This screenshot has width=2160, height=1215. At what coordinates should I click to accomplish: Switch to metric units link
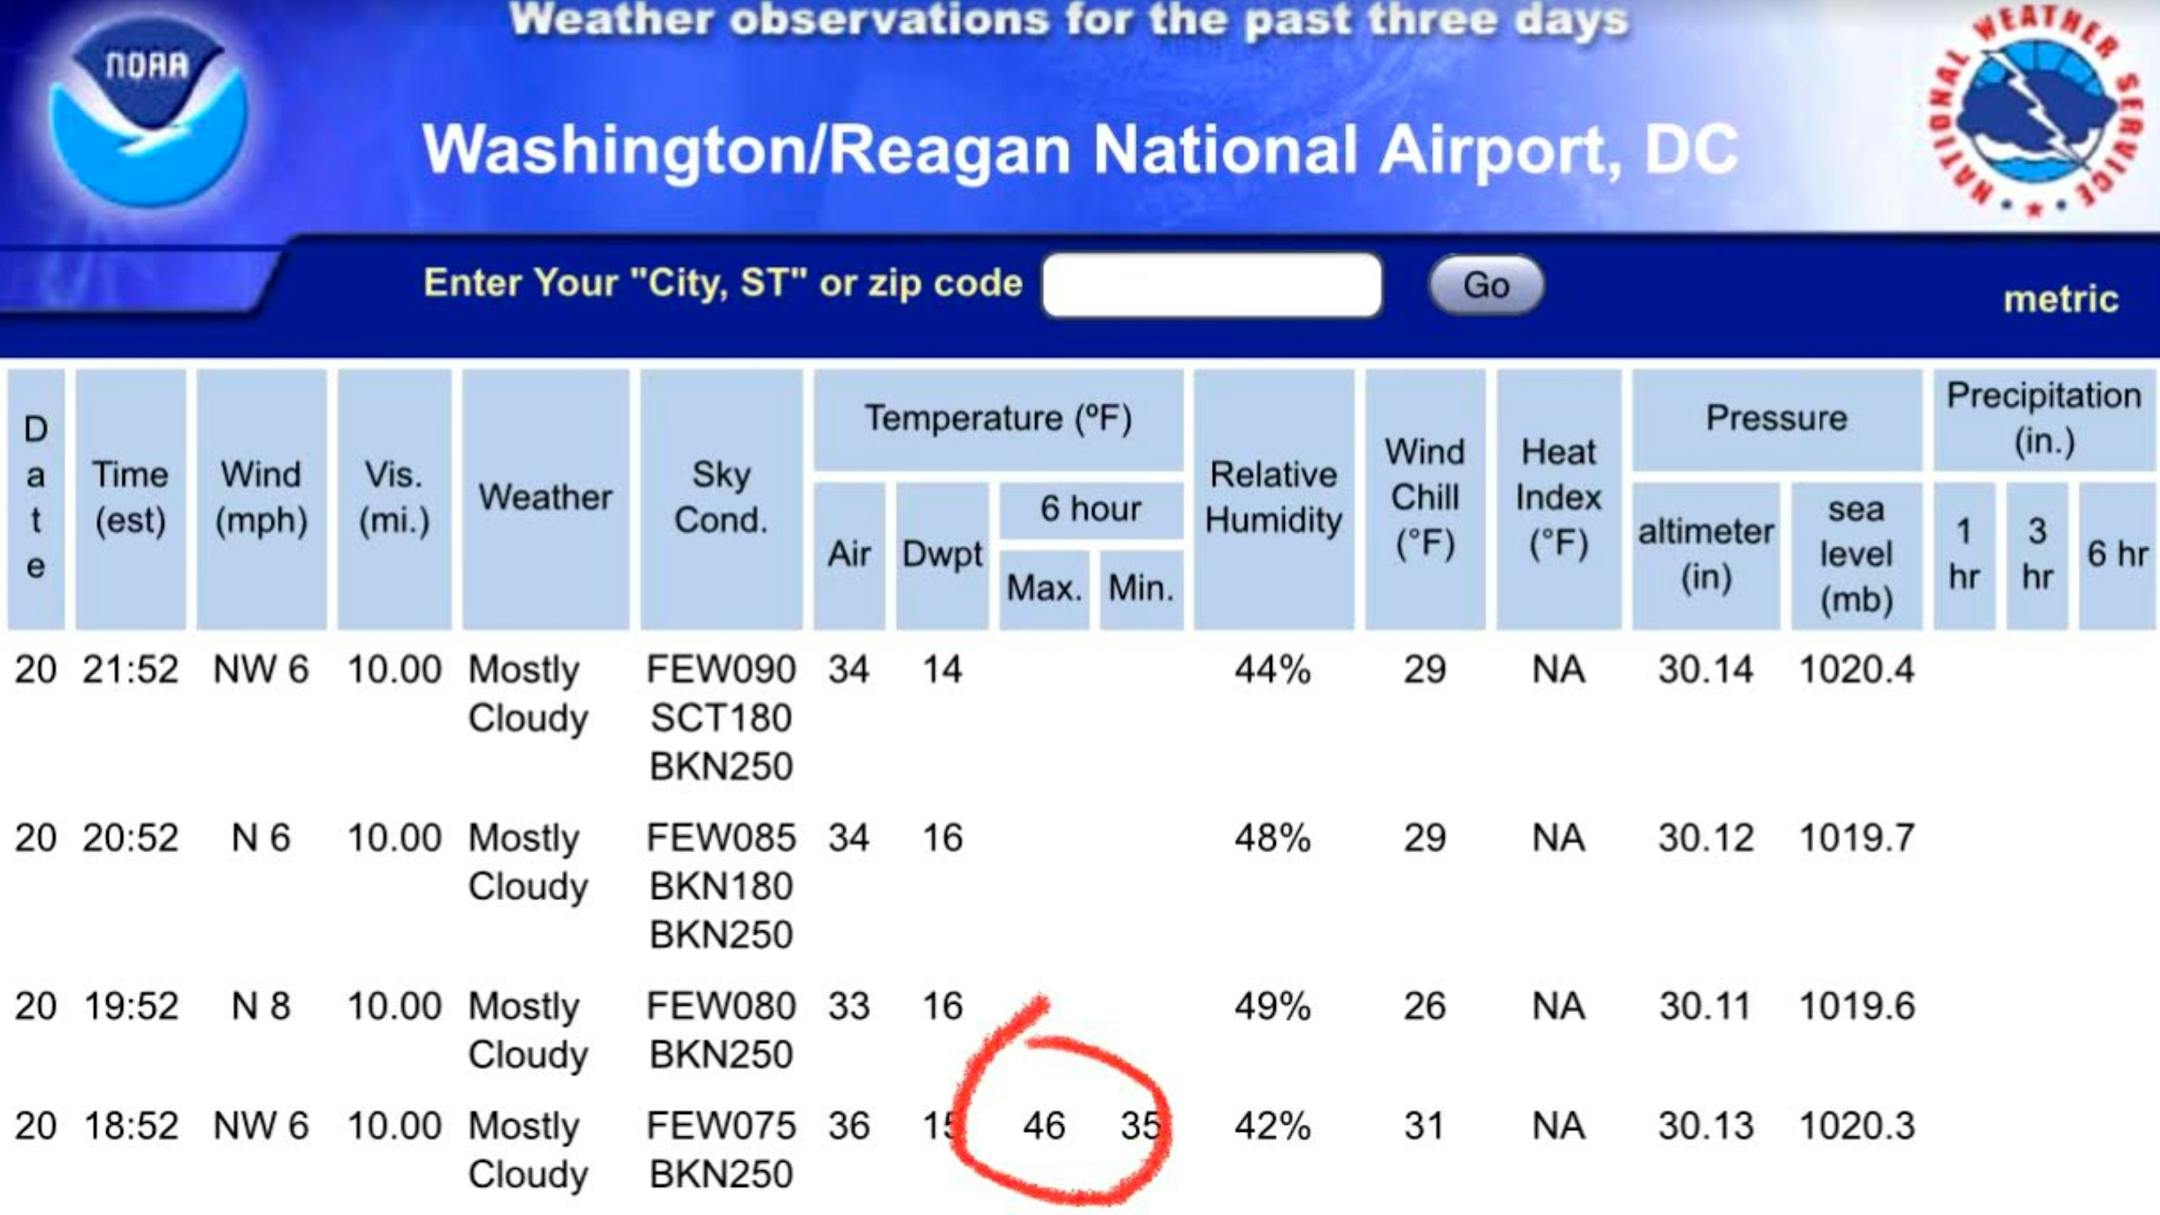coord(2060,299)
